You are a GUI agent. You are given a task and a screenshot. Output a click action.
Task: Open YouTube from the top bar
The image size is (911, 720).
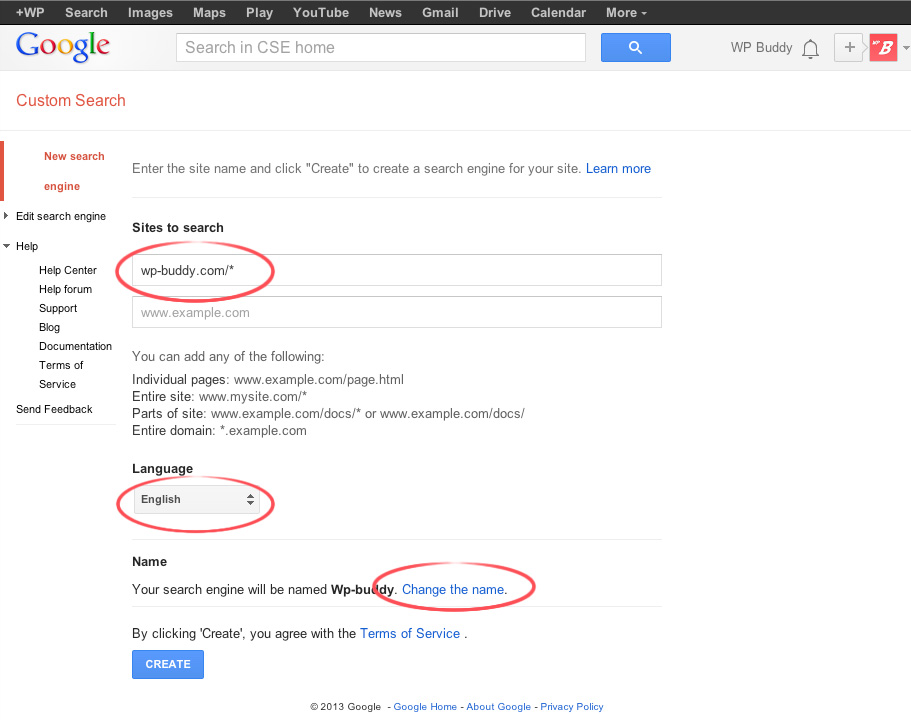pos(321,12)
